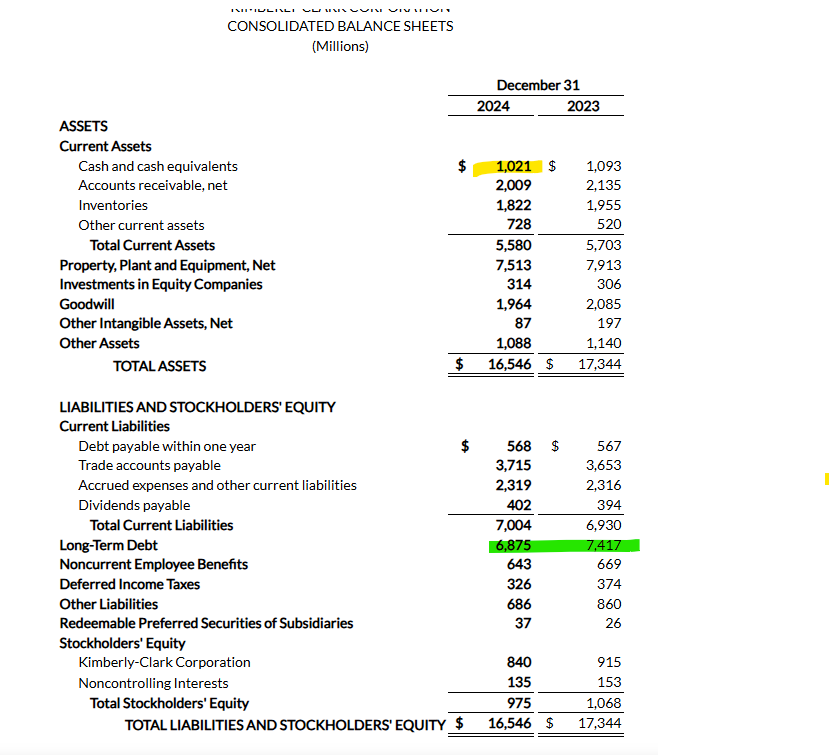
Task: Click the "Accounts receivable, net" label
Action: [152, 185]
